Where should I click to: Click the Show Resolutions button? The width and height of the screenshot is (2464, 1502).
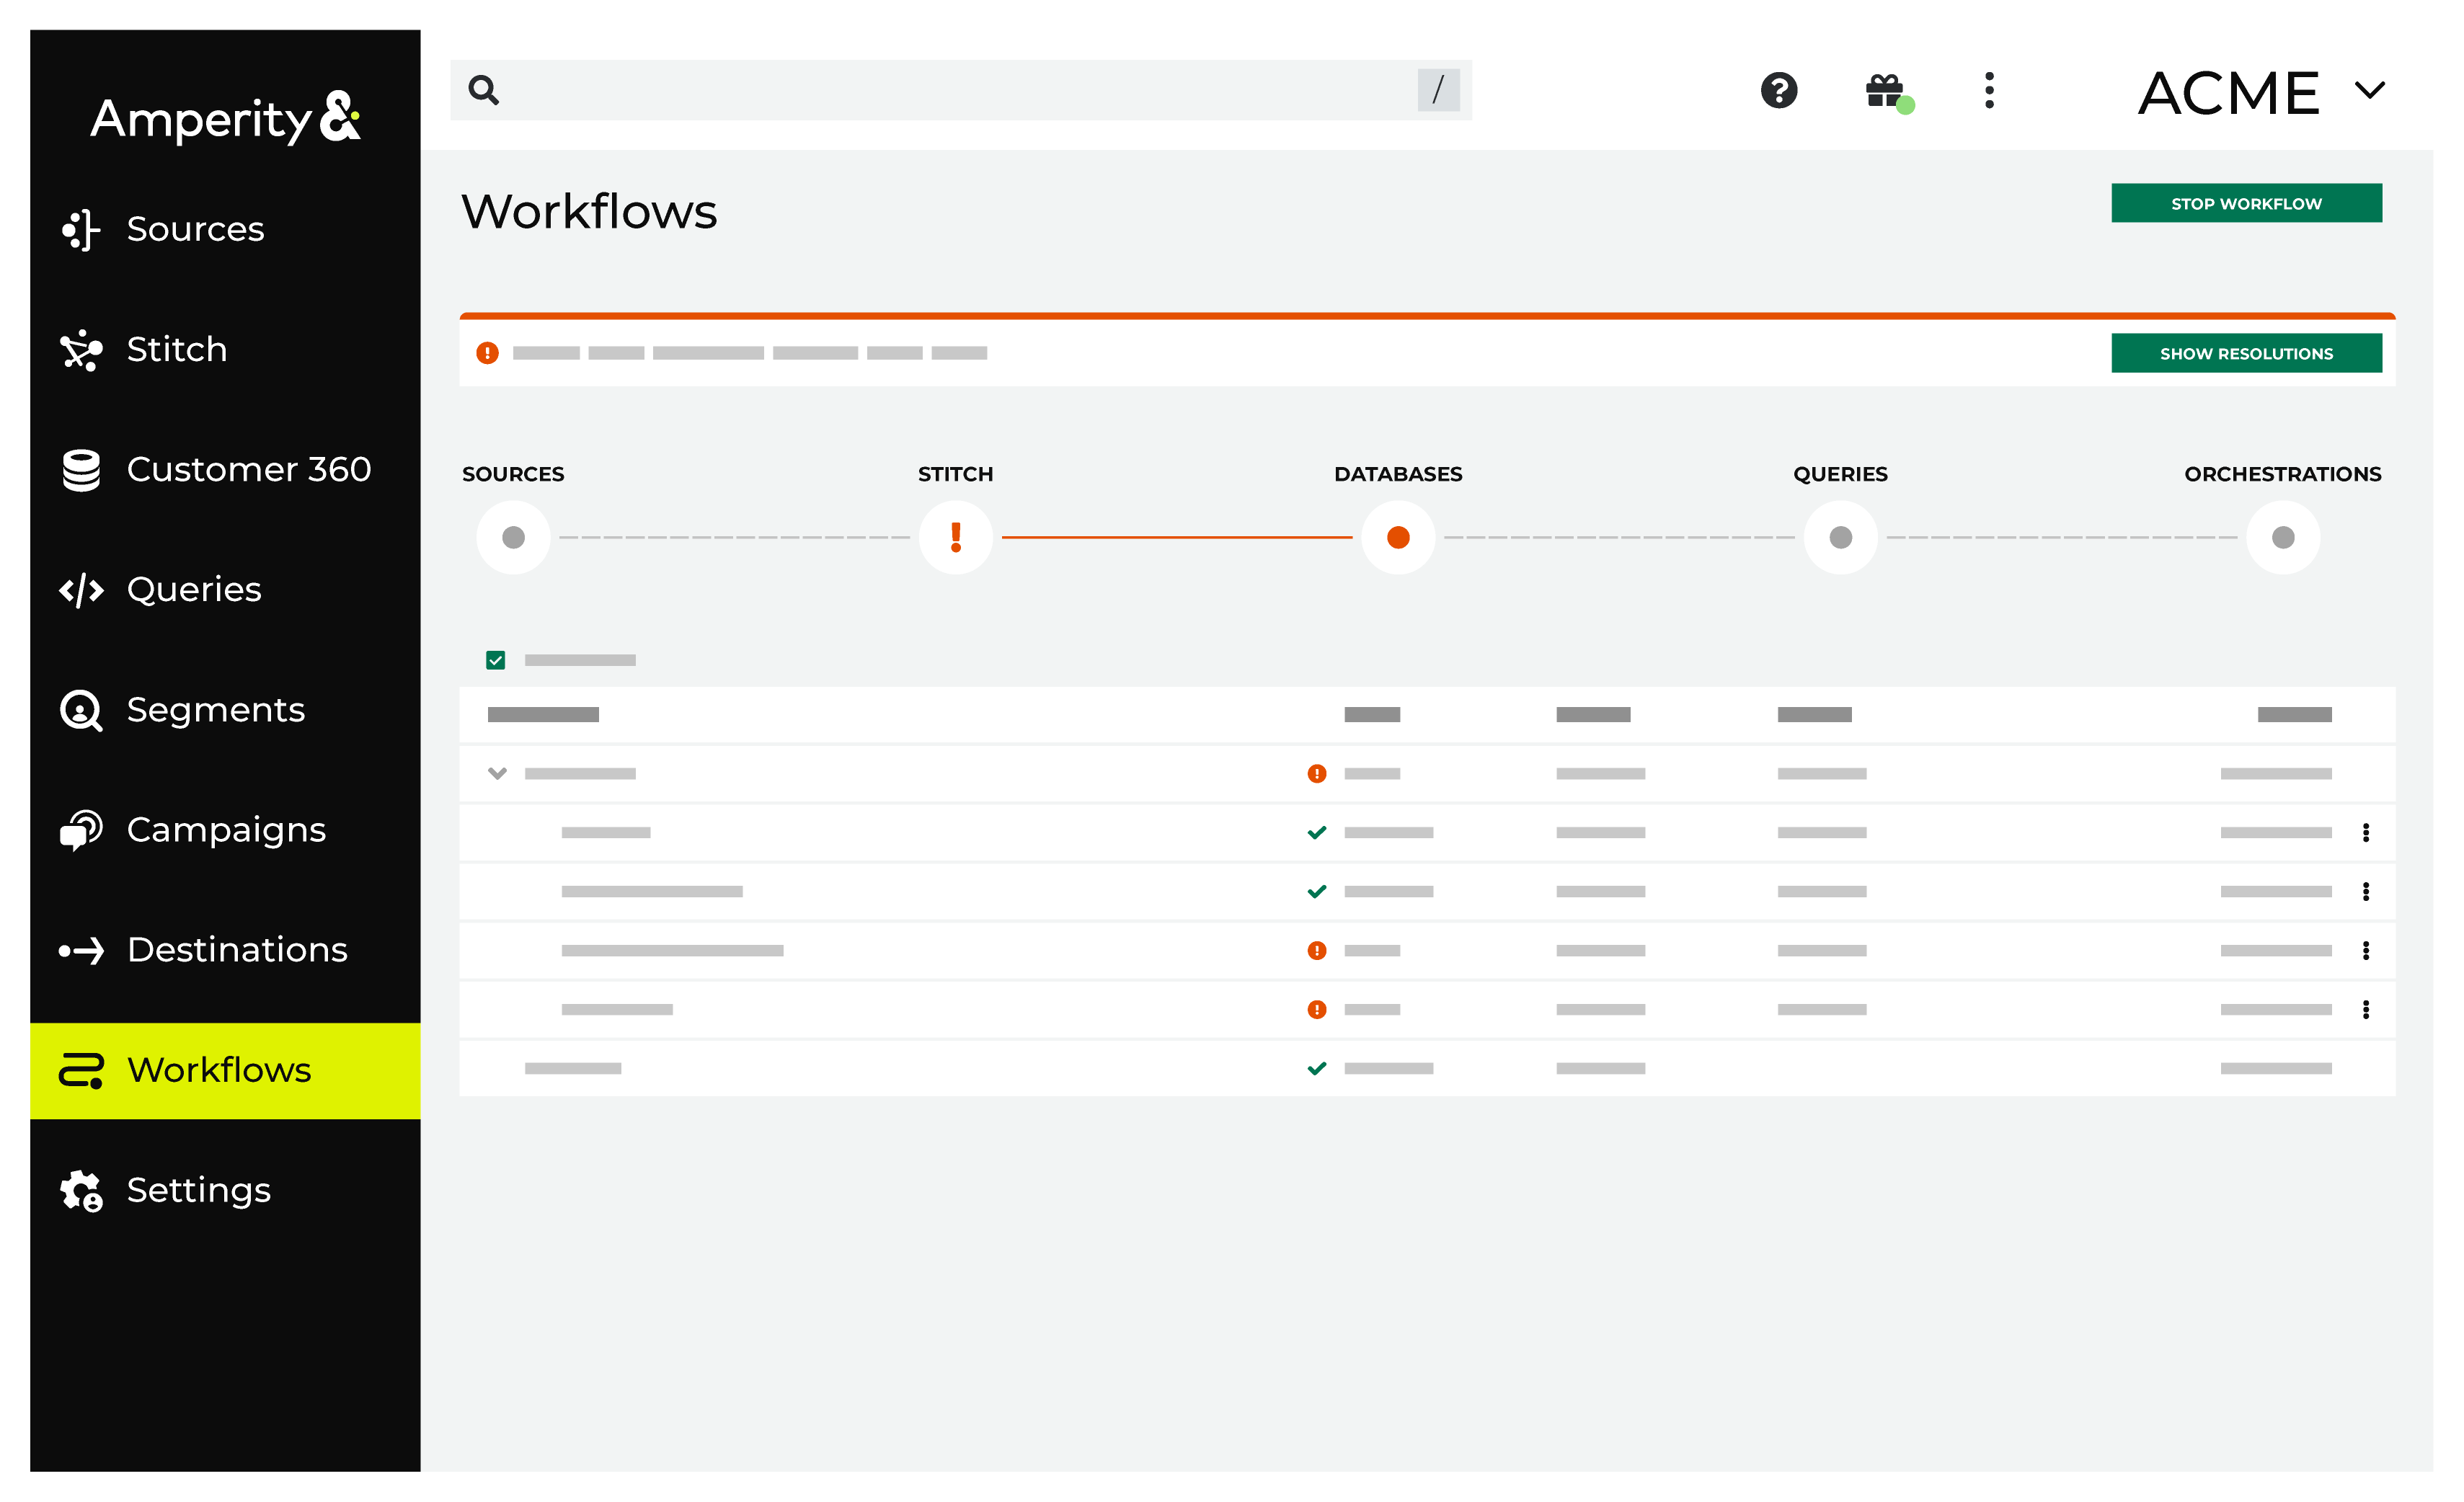click(x=2248, y=352)
